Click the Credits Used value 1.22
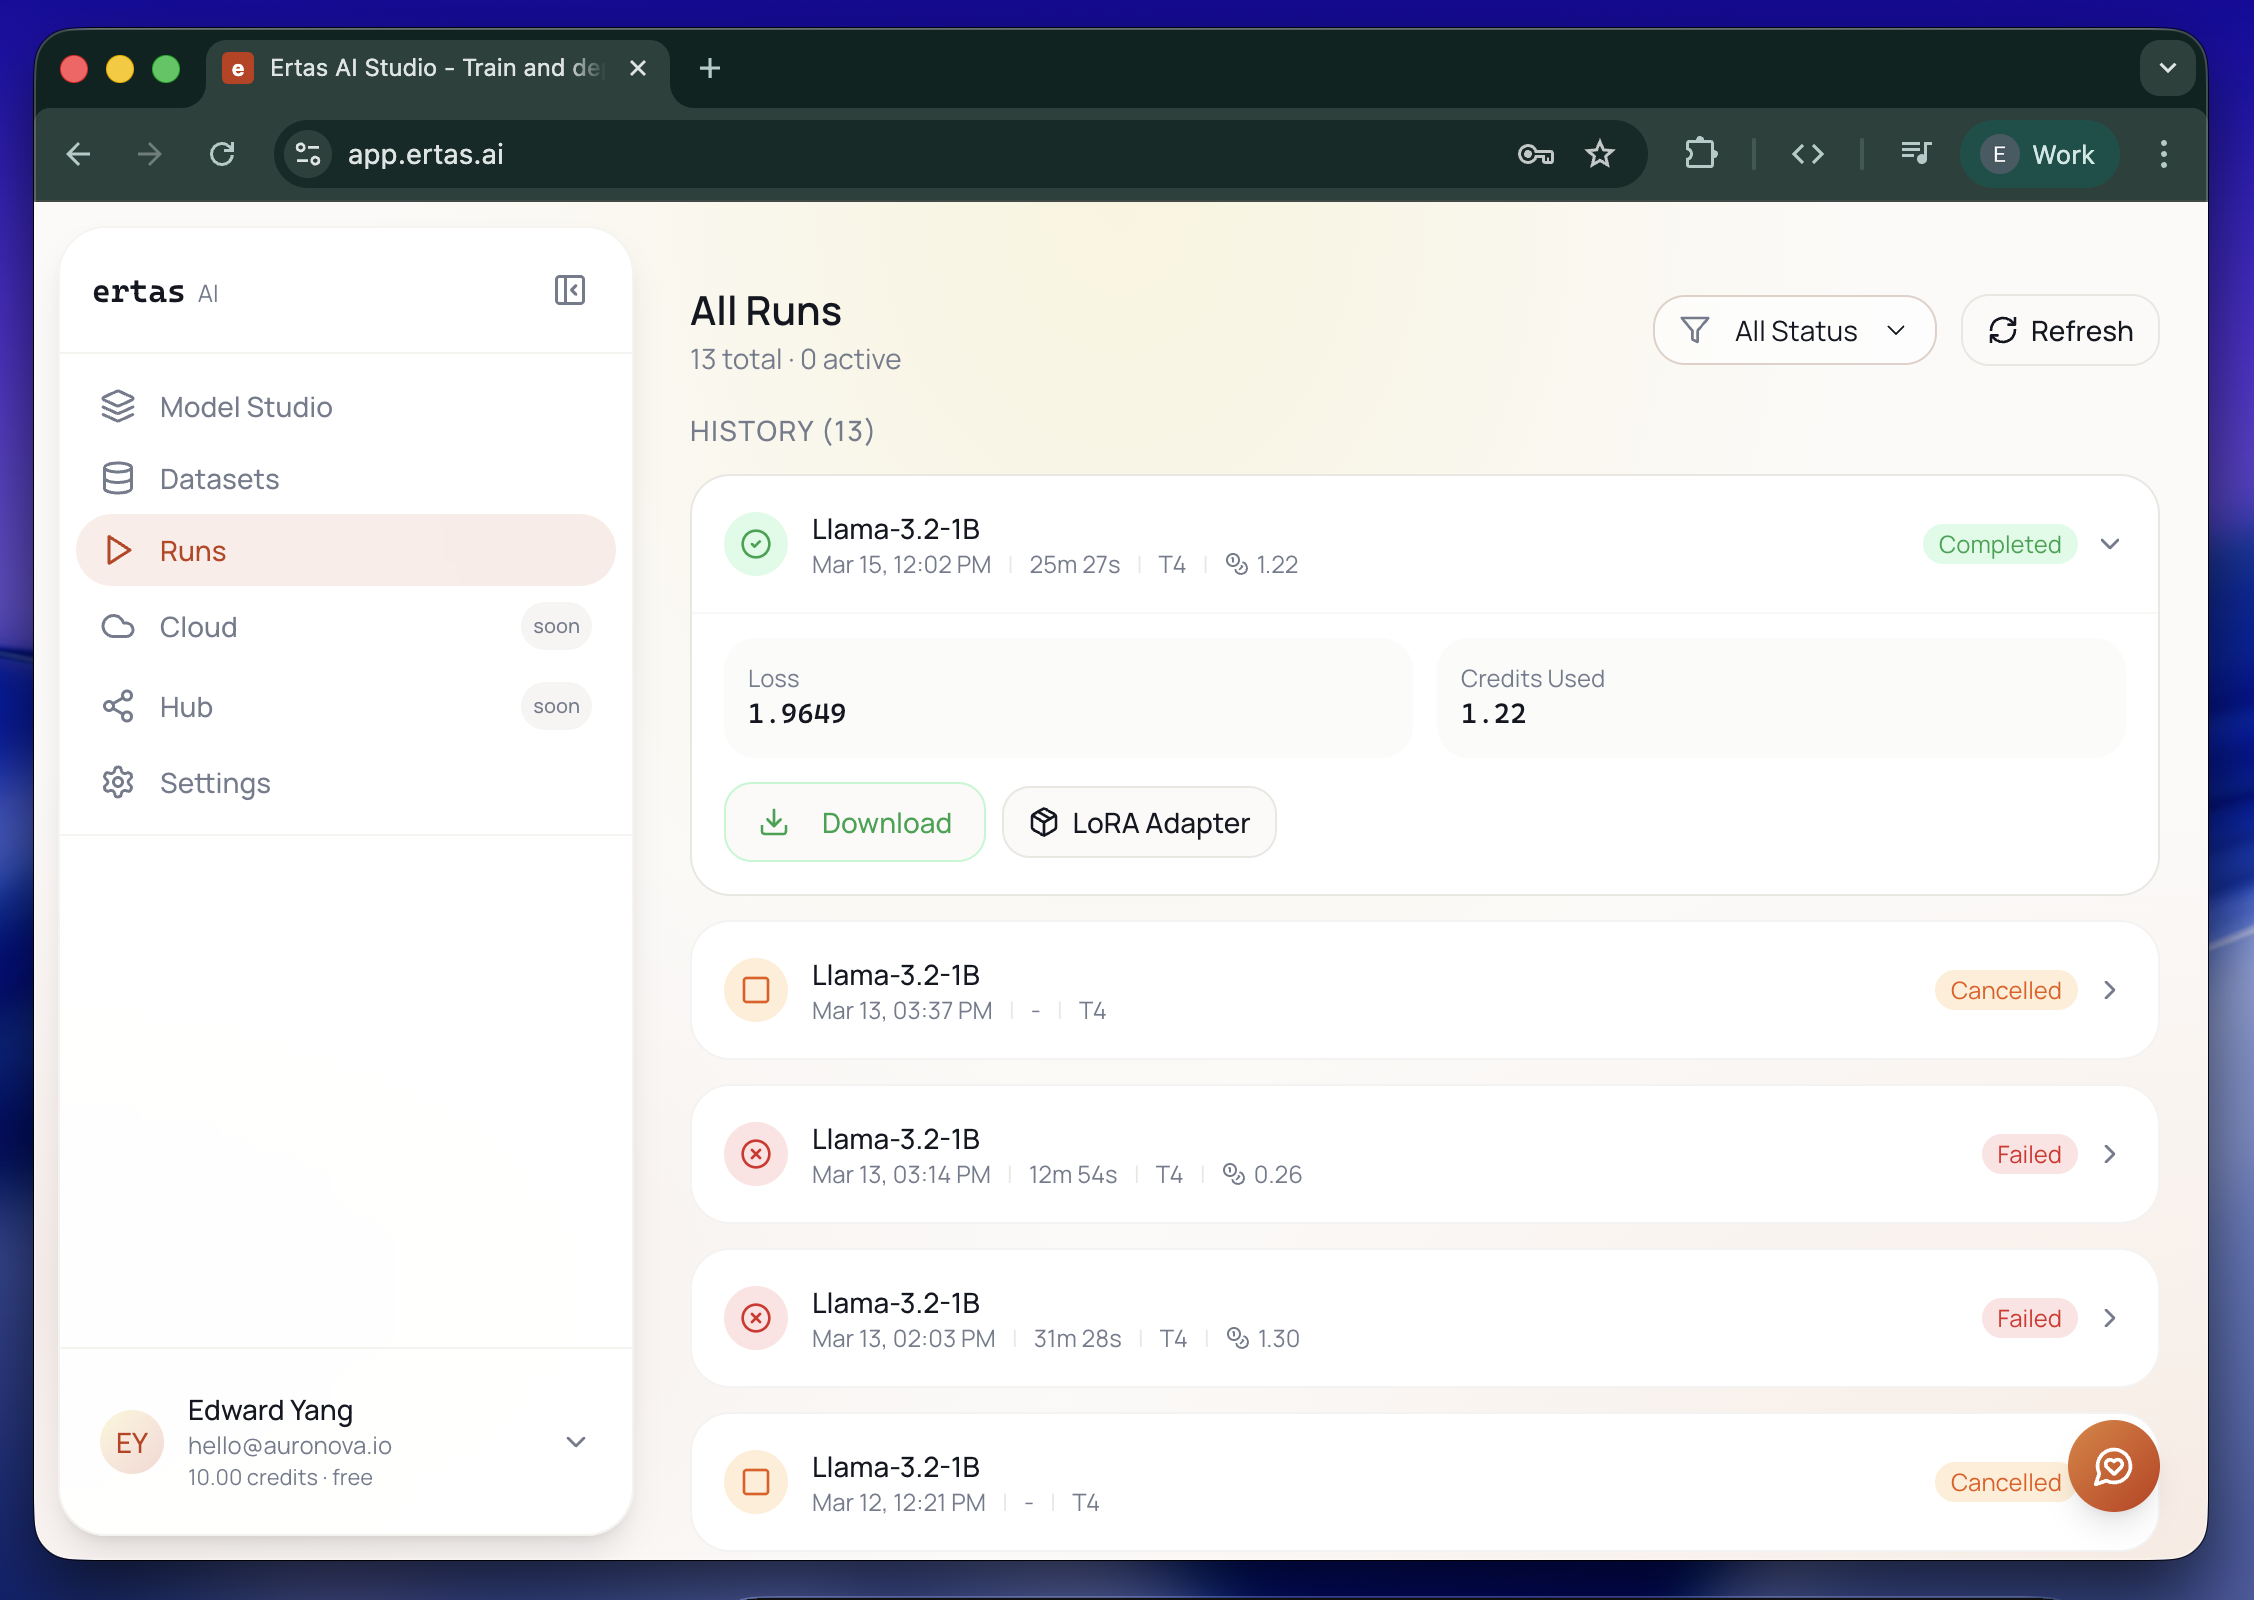The width and height of the screenshot is (2254, 1600). pos(1493,713)
